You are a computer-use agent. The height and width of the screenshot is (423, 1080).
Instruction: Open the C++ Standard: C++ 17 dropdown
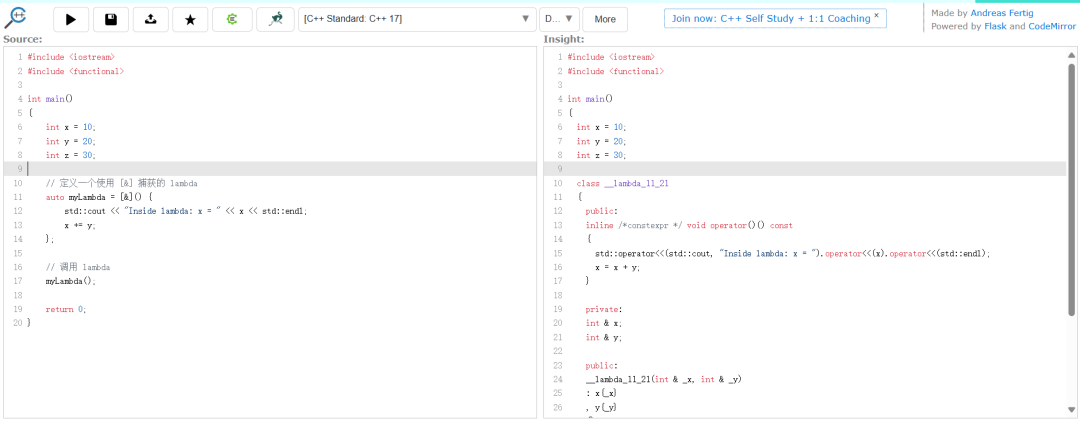(x=418, y=19)
